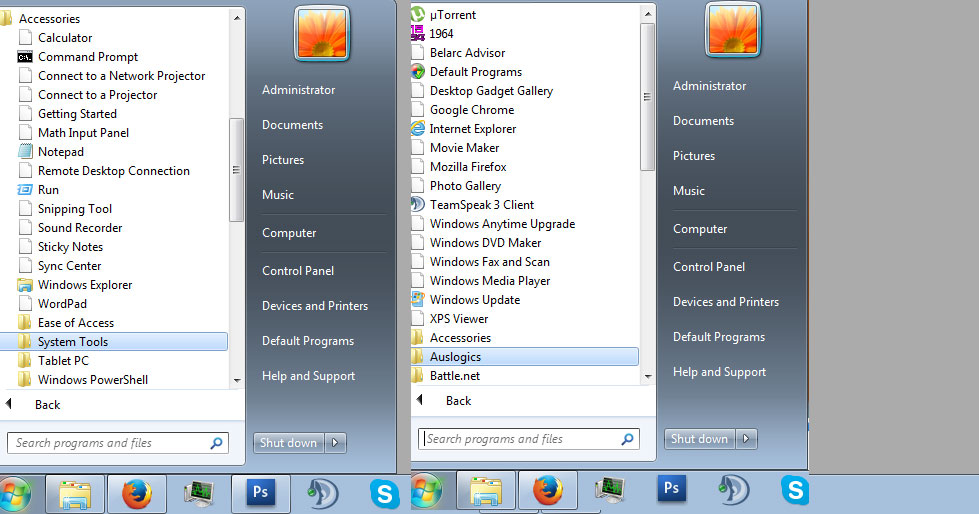Viewport: 979px width, 514px height.
Task: Open shut down options arrow in Accessories menu
Action: (335, 443)
